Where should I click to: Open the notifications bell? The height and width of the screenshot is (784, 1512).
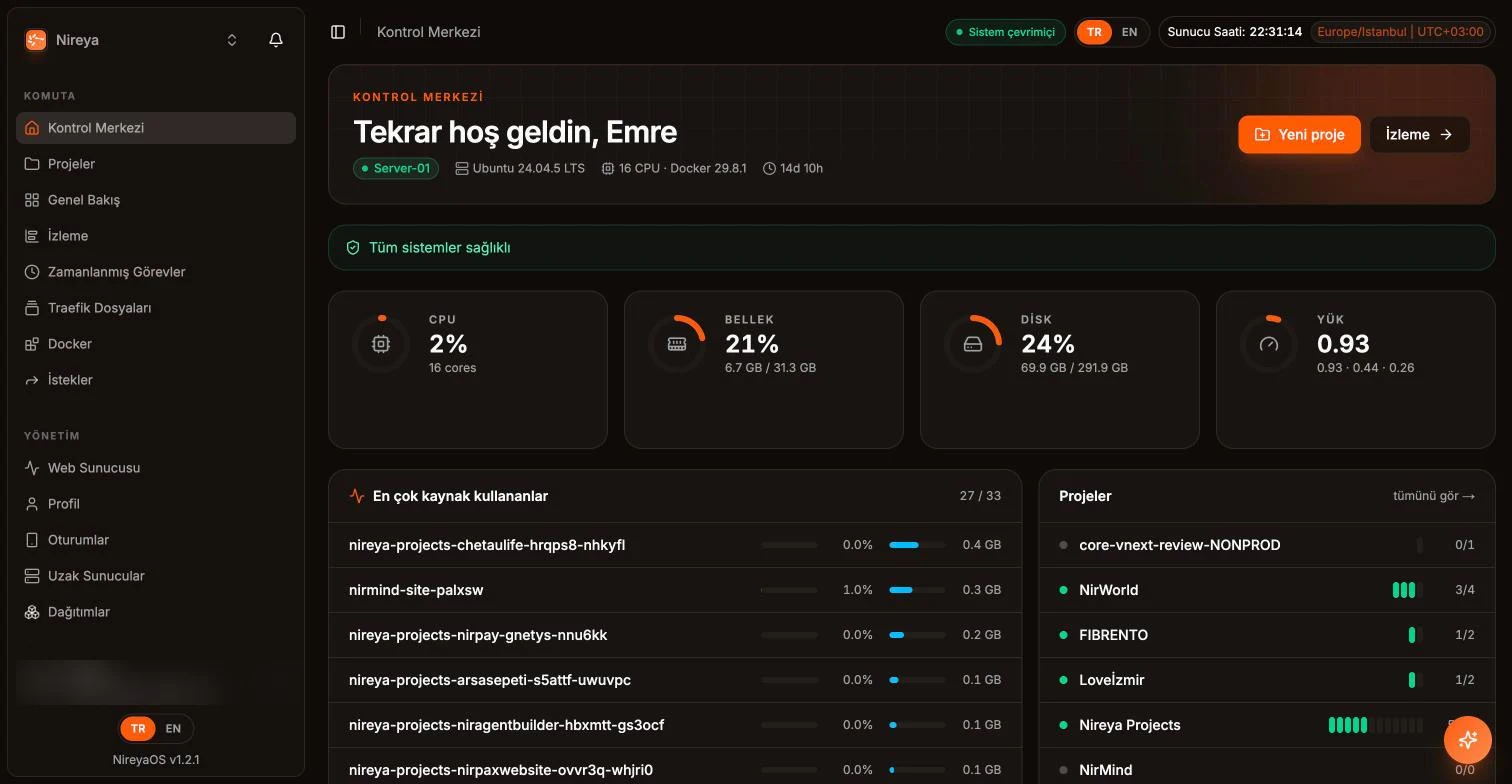click(276, 40)
